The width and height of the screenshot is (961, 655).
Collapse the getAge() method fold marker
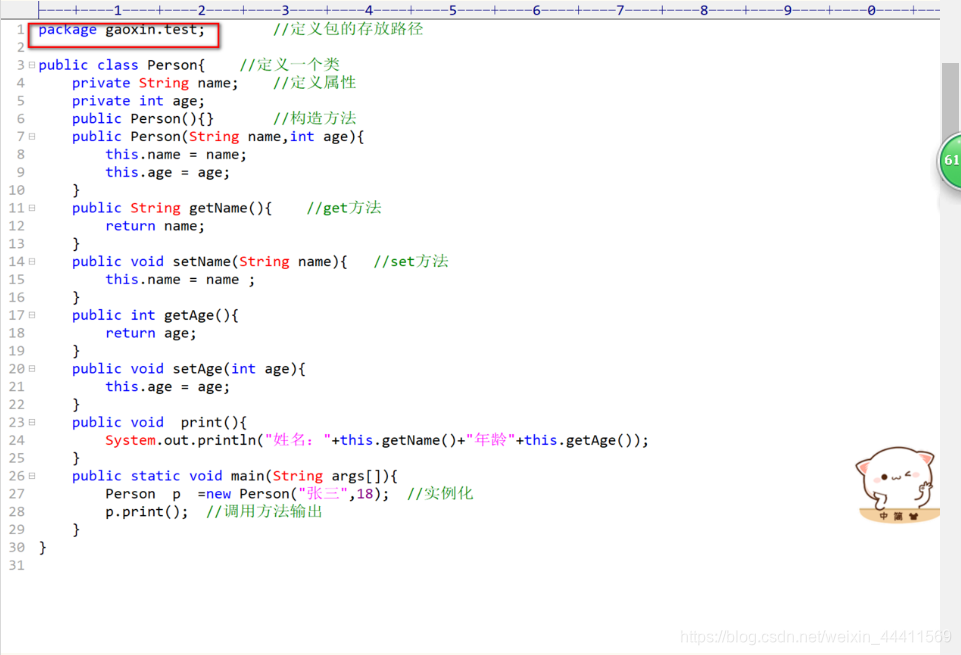click(32, 315)
